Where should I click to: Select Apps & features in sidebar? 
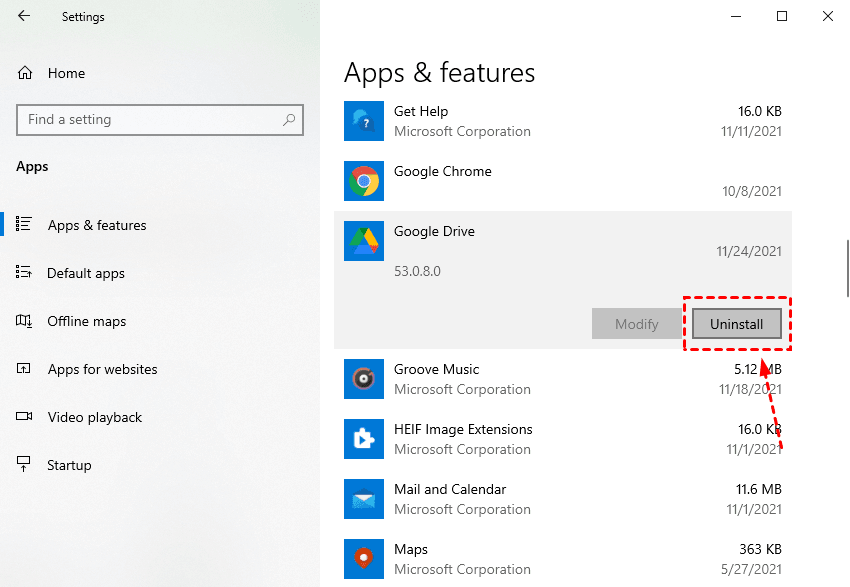(x=97, y=225)
